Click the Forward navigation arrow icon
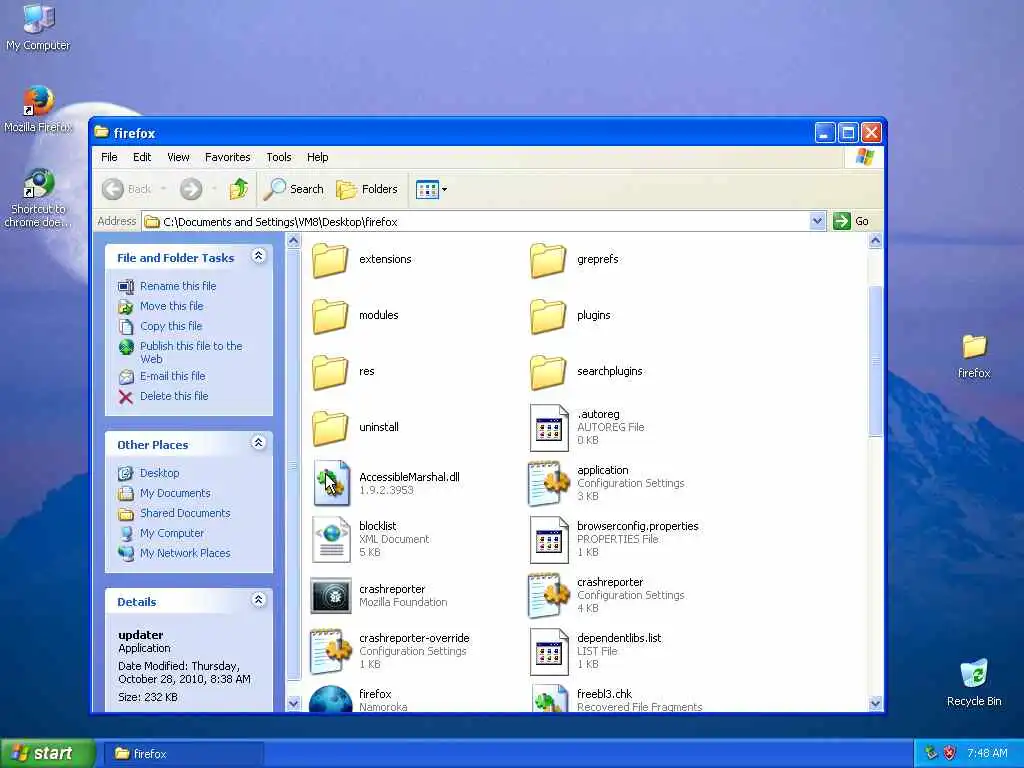1024x768 pixels. click(191, 189)
